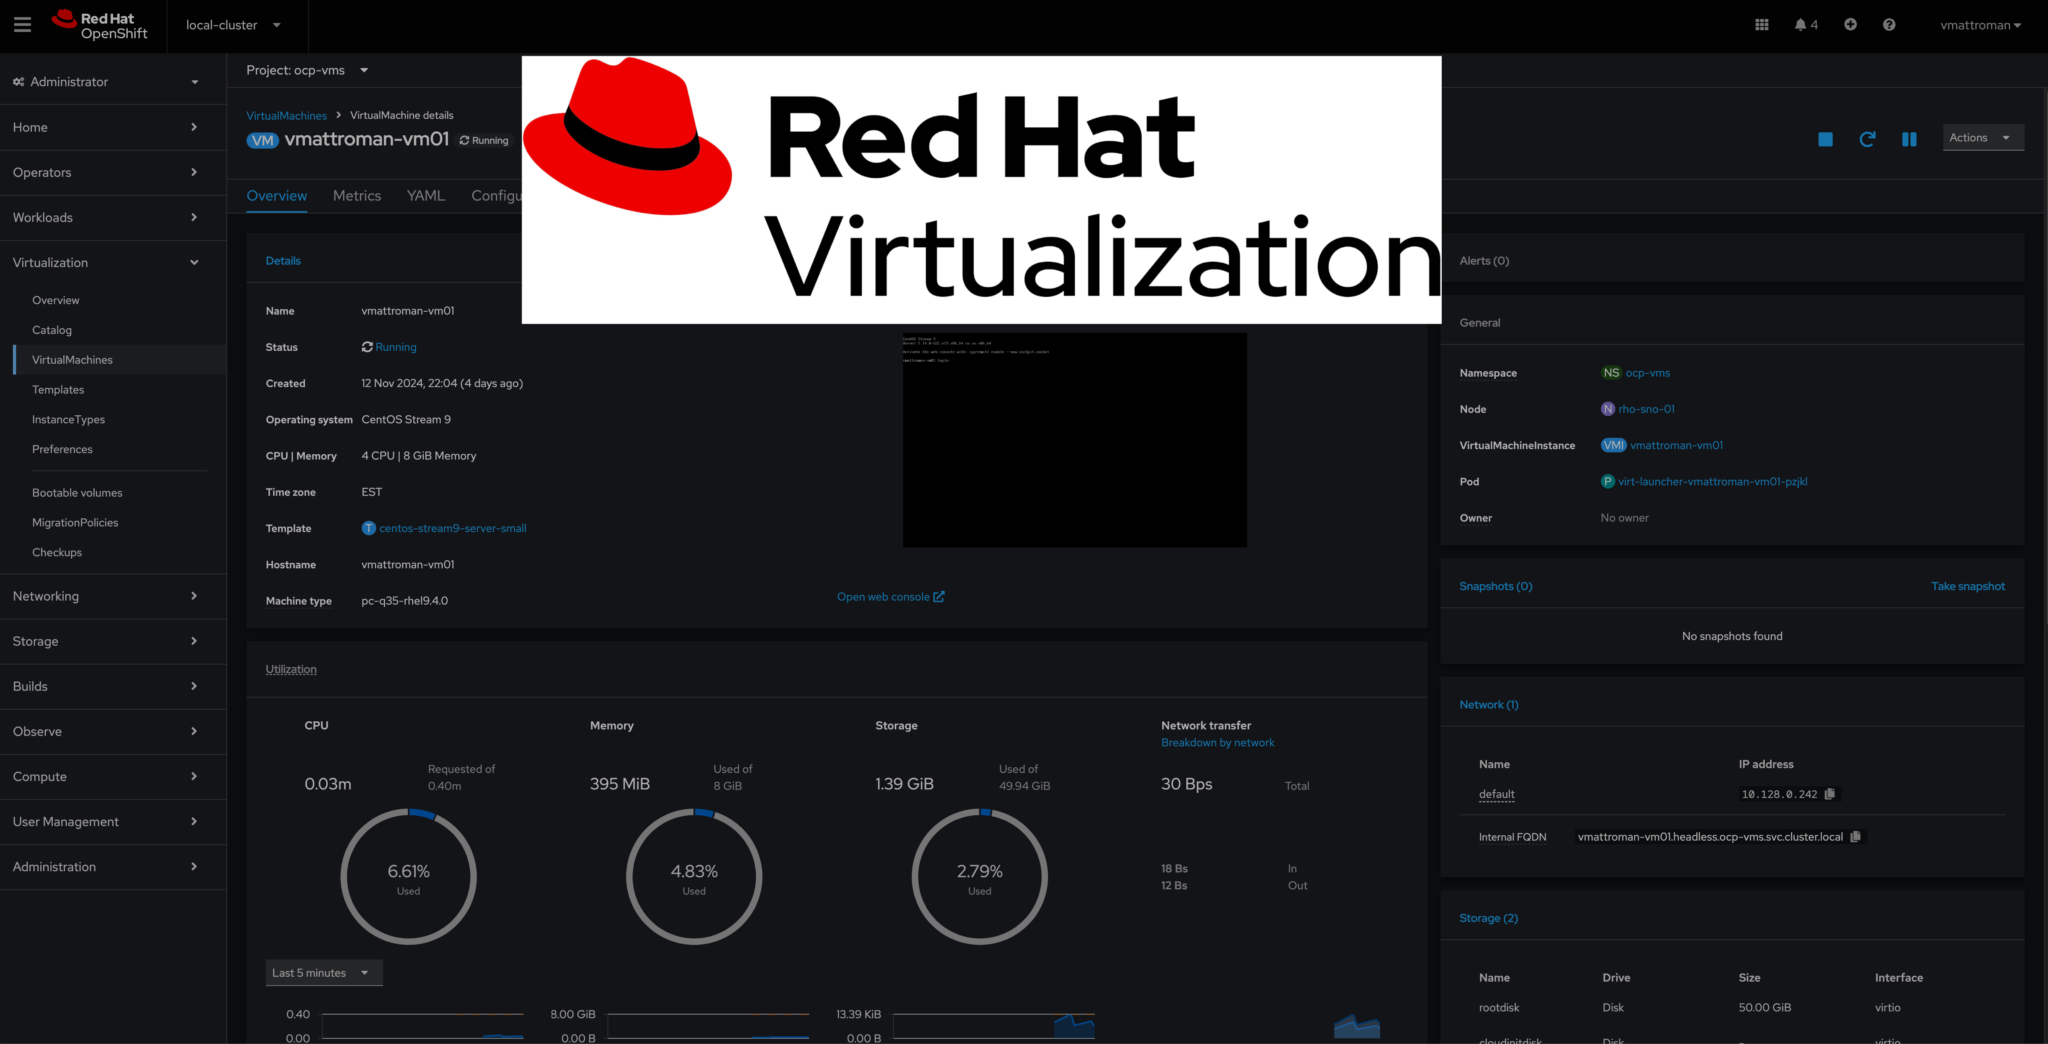Pause the virtual machine
This screenshot has width=2048, height=1044.
pos(1909,139)
